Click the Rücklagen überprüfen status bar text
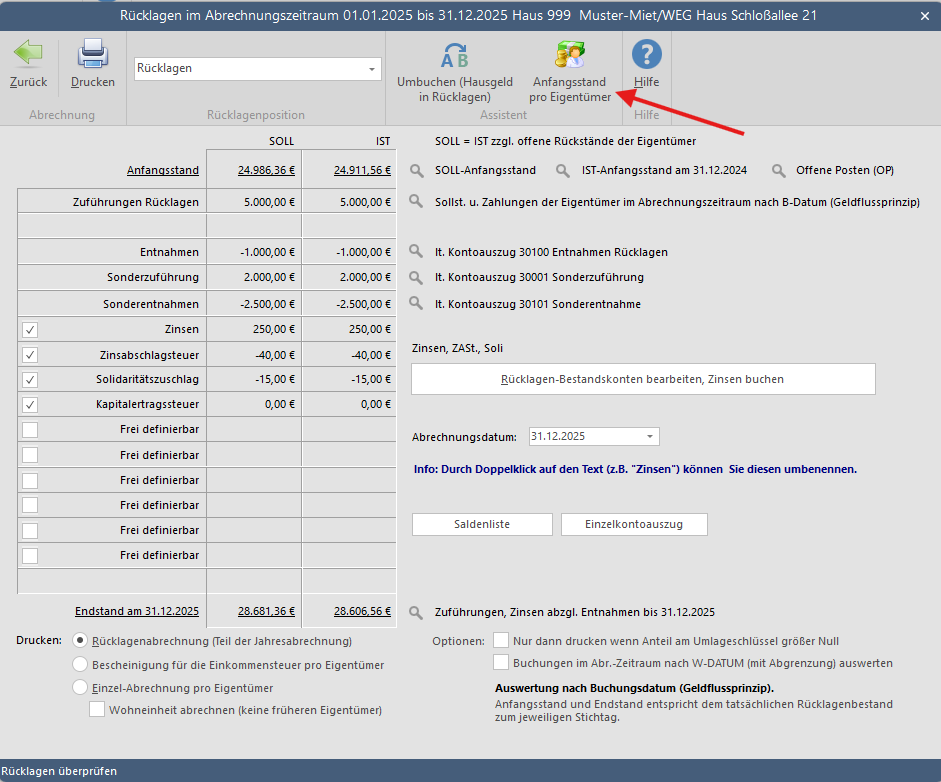The image size is (941, 782). coord(59,771)
